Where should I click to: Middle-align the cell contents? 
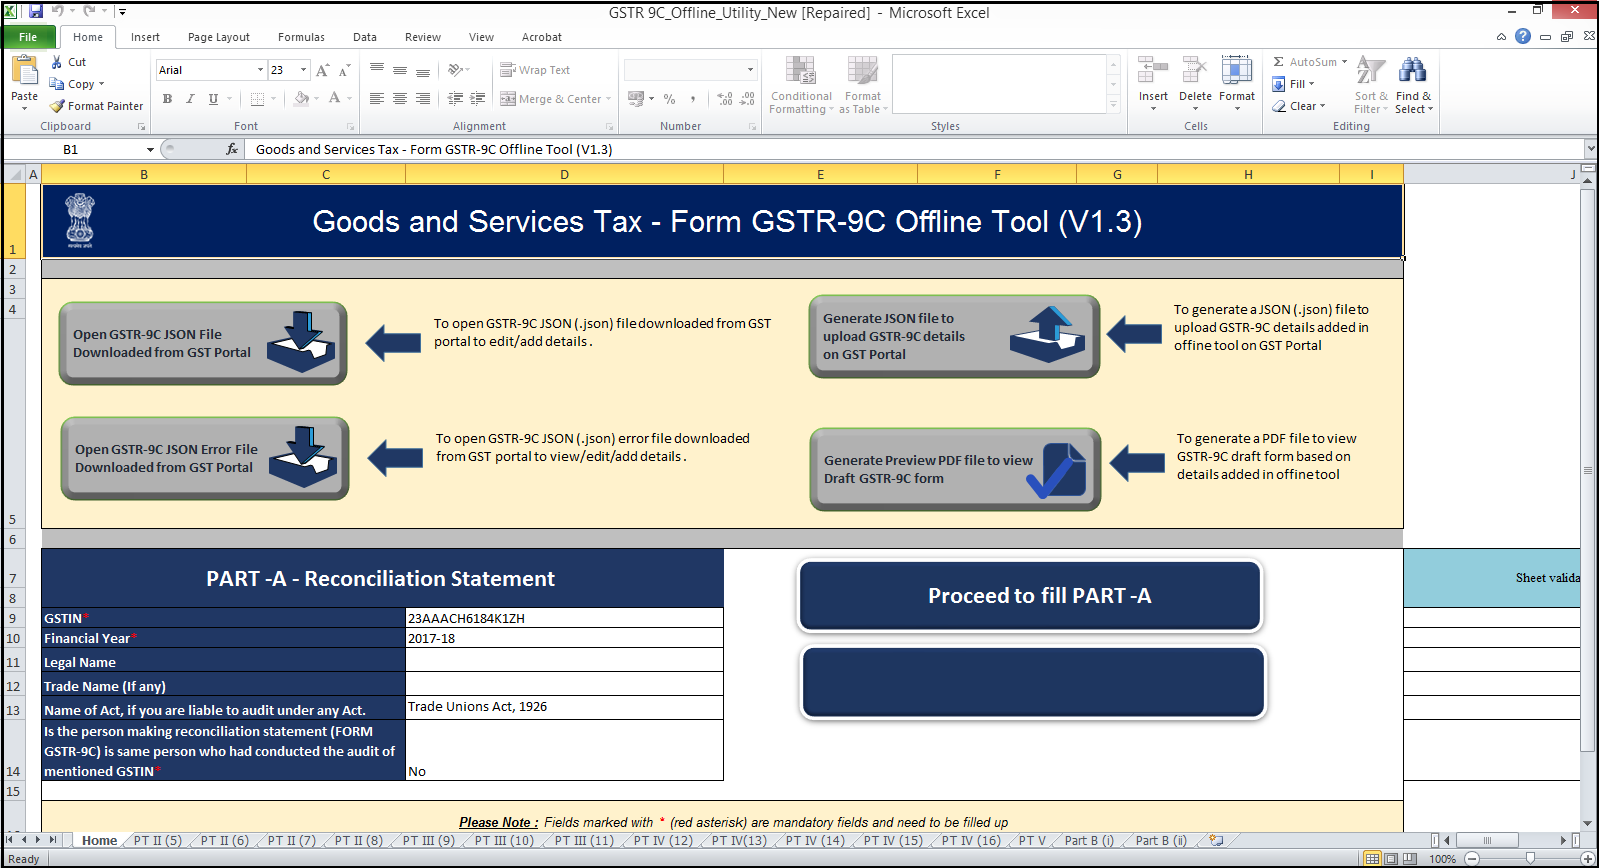point(400,70)
